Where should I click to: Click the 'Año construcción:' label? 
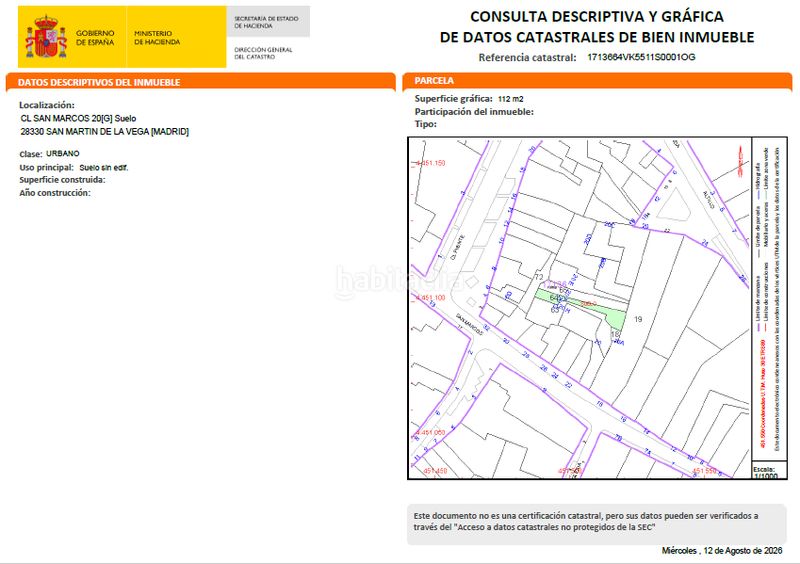point(55,193)
